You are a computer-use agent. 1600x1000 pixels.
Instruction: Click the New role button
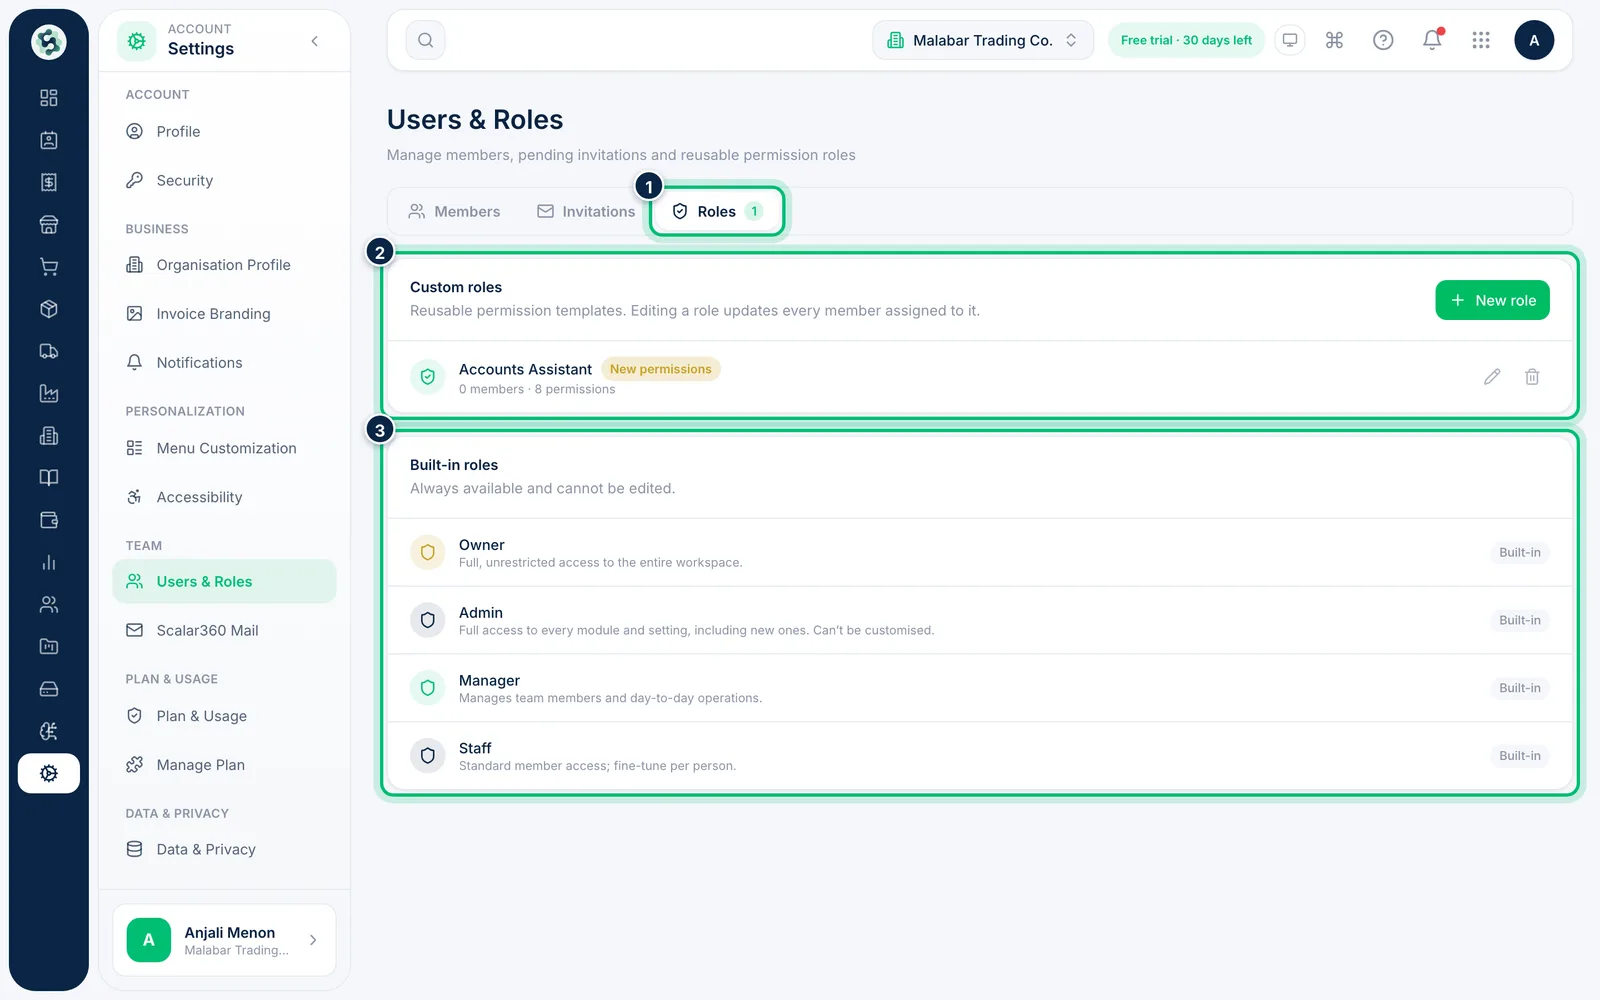[1492, 300]
